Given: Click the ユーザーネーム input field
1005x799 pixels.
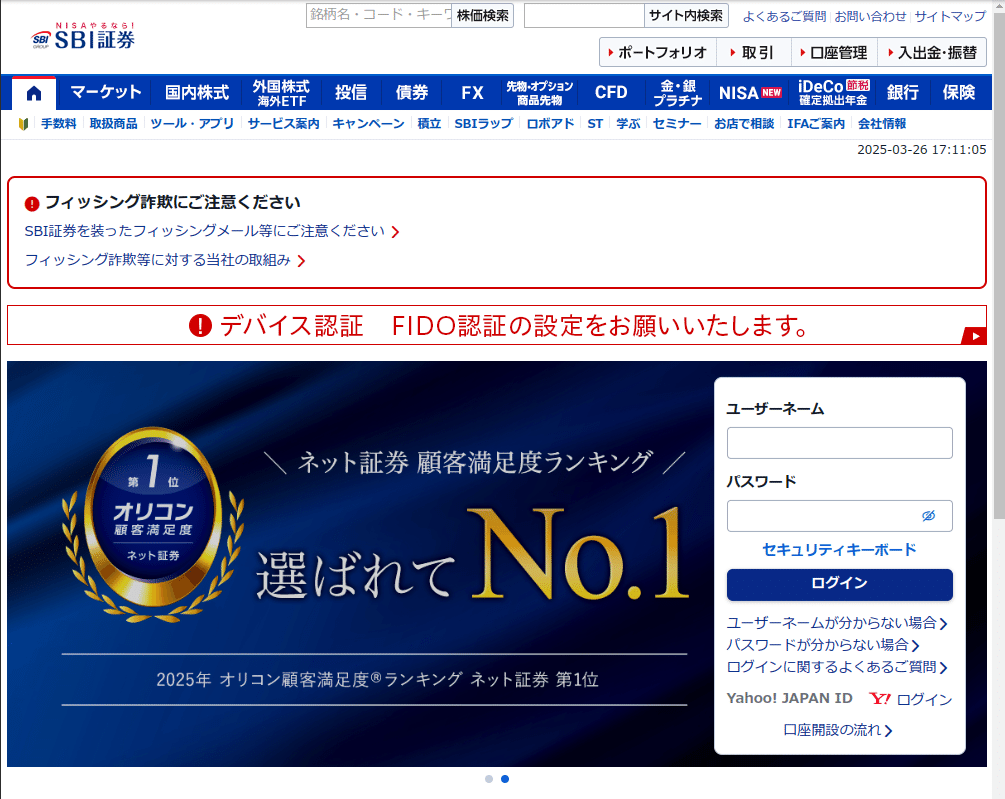Looking at the screenshot, I should pos(839,442).
